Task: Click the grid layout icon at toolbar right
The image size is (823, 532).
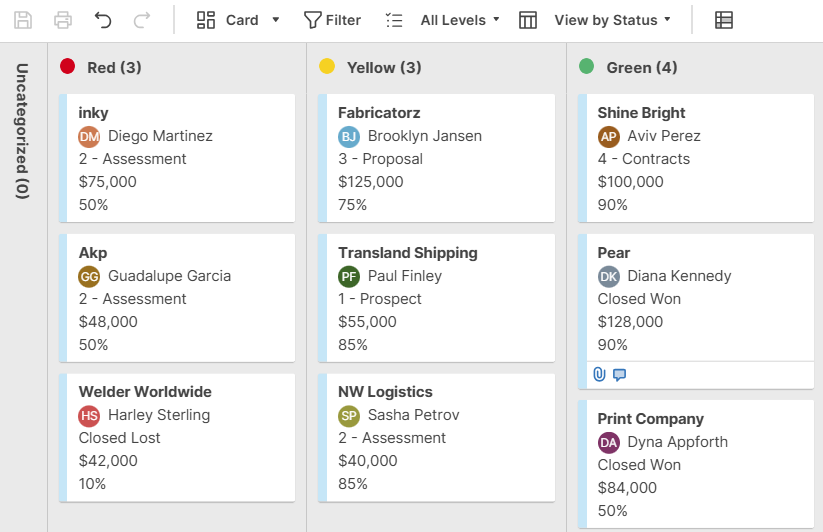Action: click(724, 20)
